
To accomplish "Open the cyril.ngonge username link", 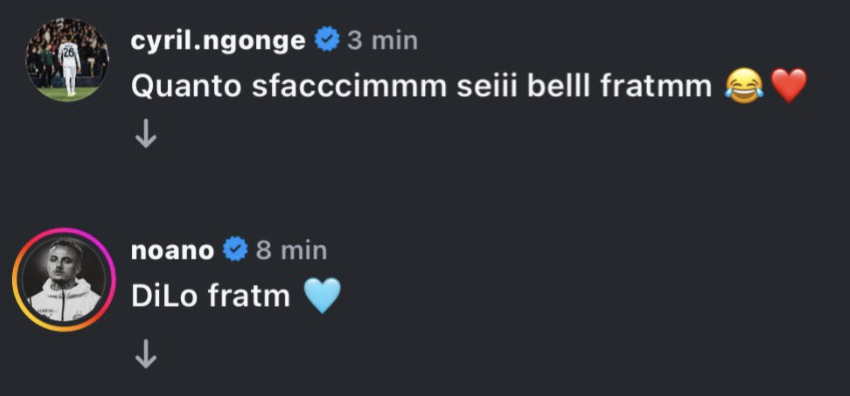I will click(218, 41).
